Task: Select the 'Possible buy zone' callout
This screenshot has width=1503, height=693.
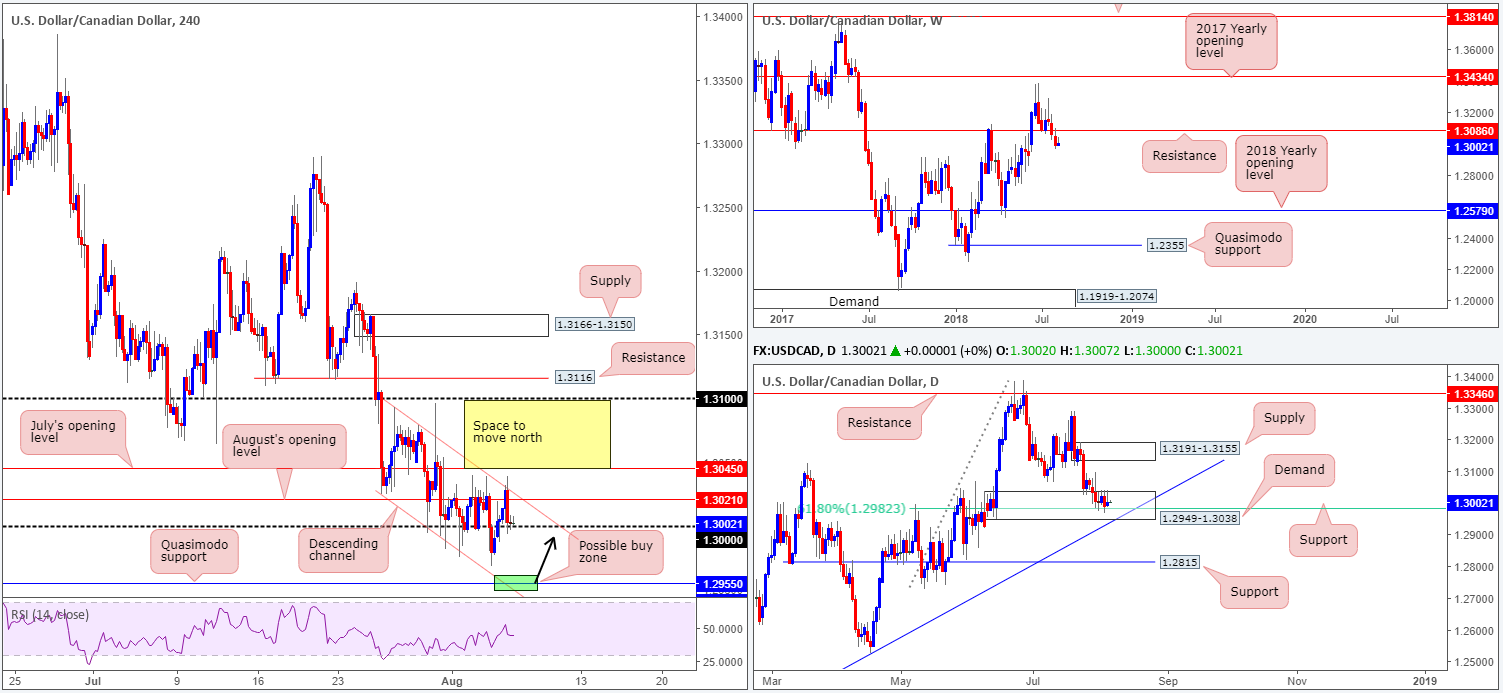Action: point(615,552)
